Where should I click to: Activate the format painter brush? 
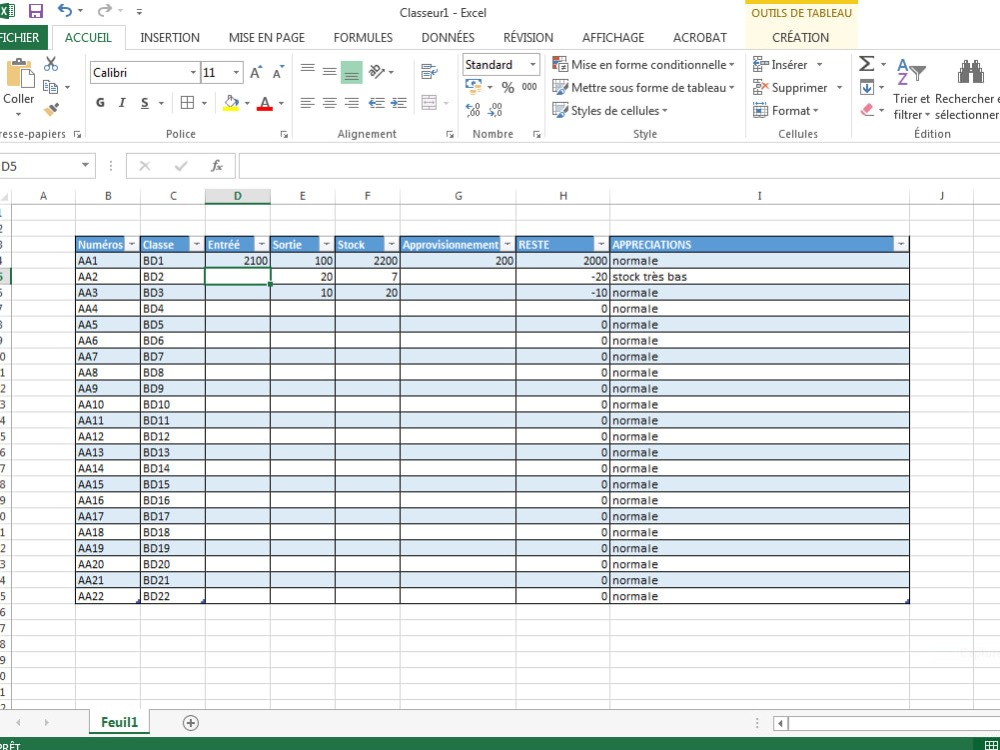51,110
